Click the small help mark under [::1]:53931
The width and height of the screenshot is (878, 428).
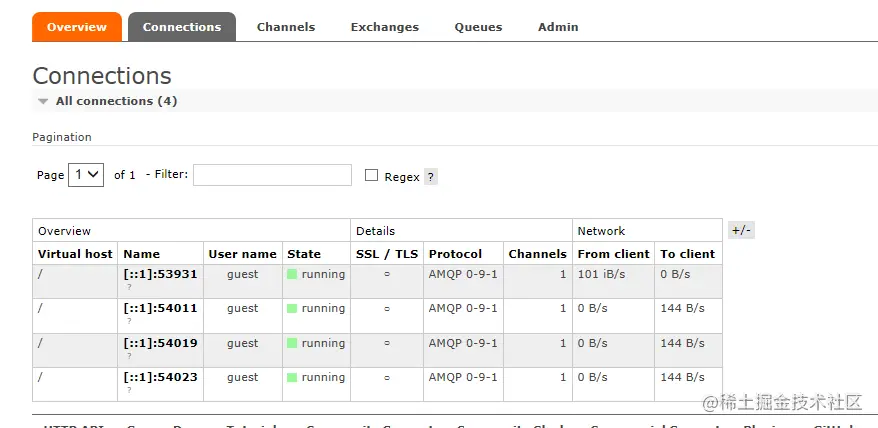click(x=129, y=287)
